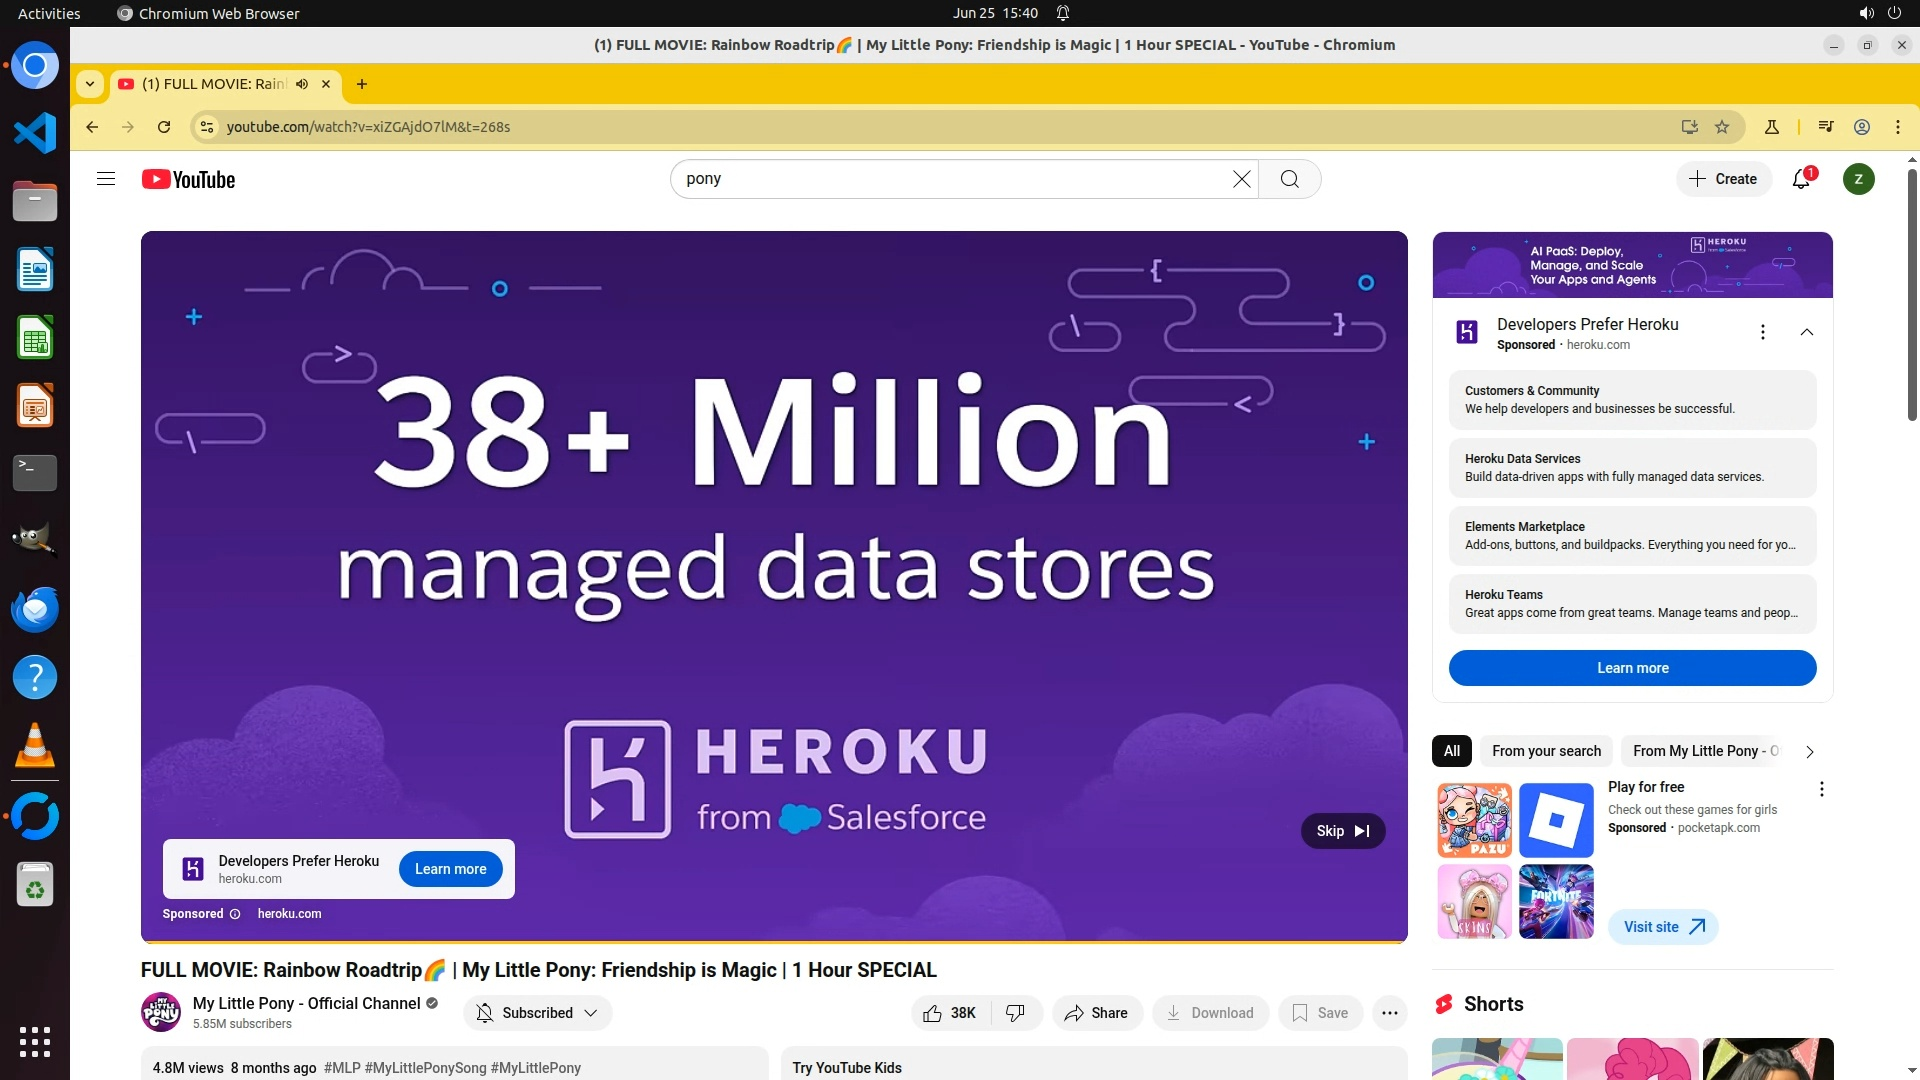Open VLC media player from dock
This screenshot has width=1920, height=1080.
(35, 746)
